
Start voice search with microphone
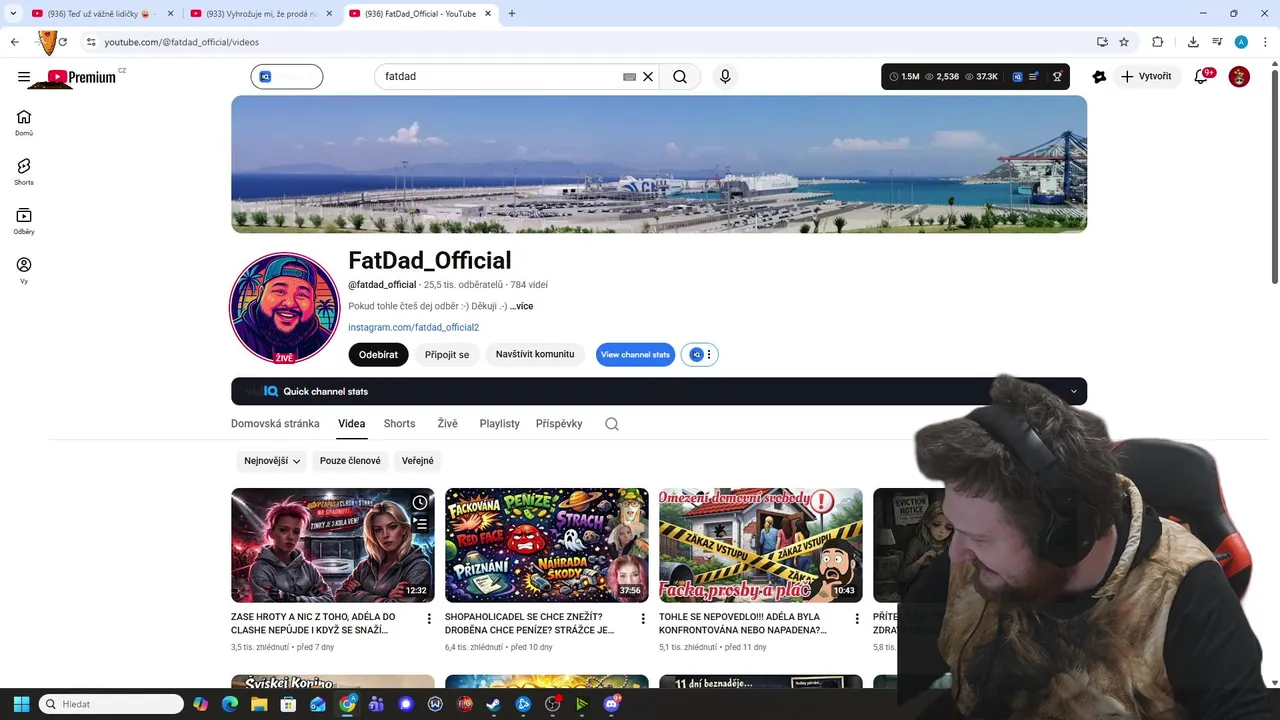point(725,77)
